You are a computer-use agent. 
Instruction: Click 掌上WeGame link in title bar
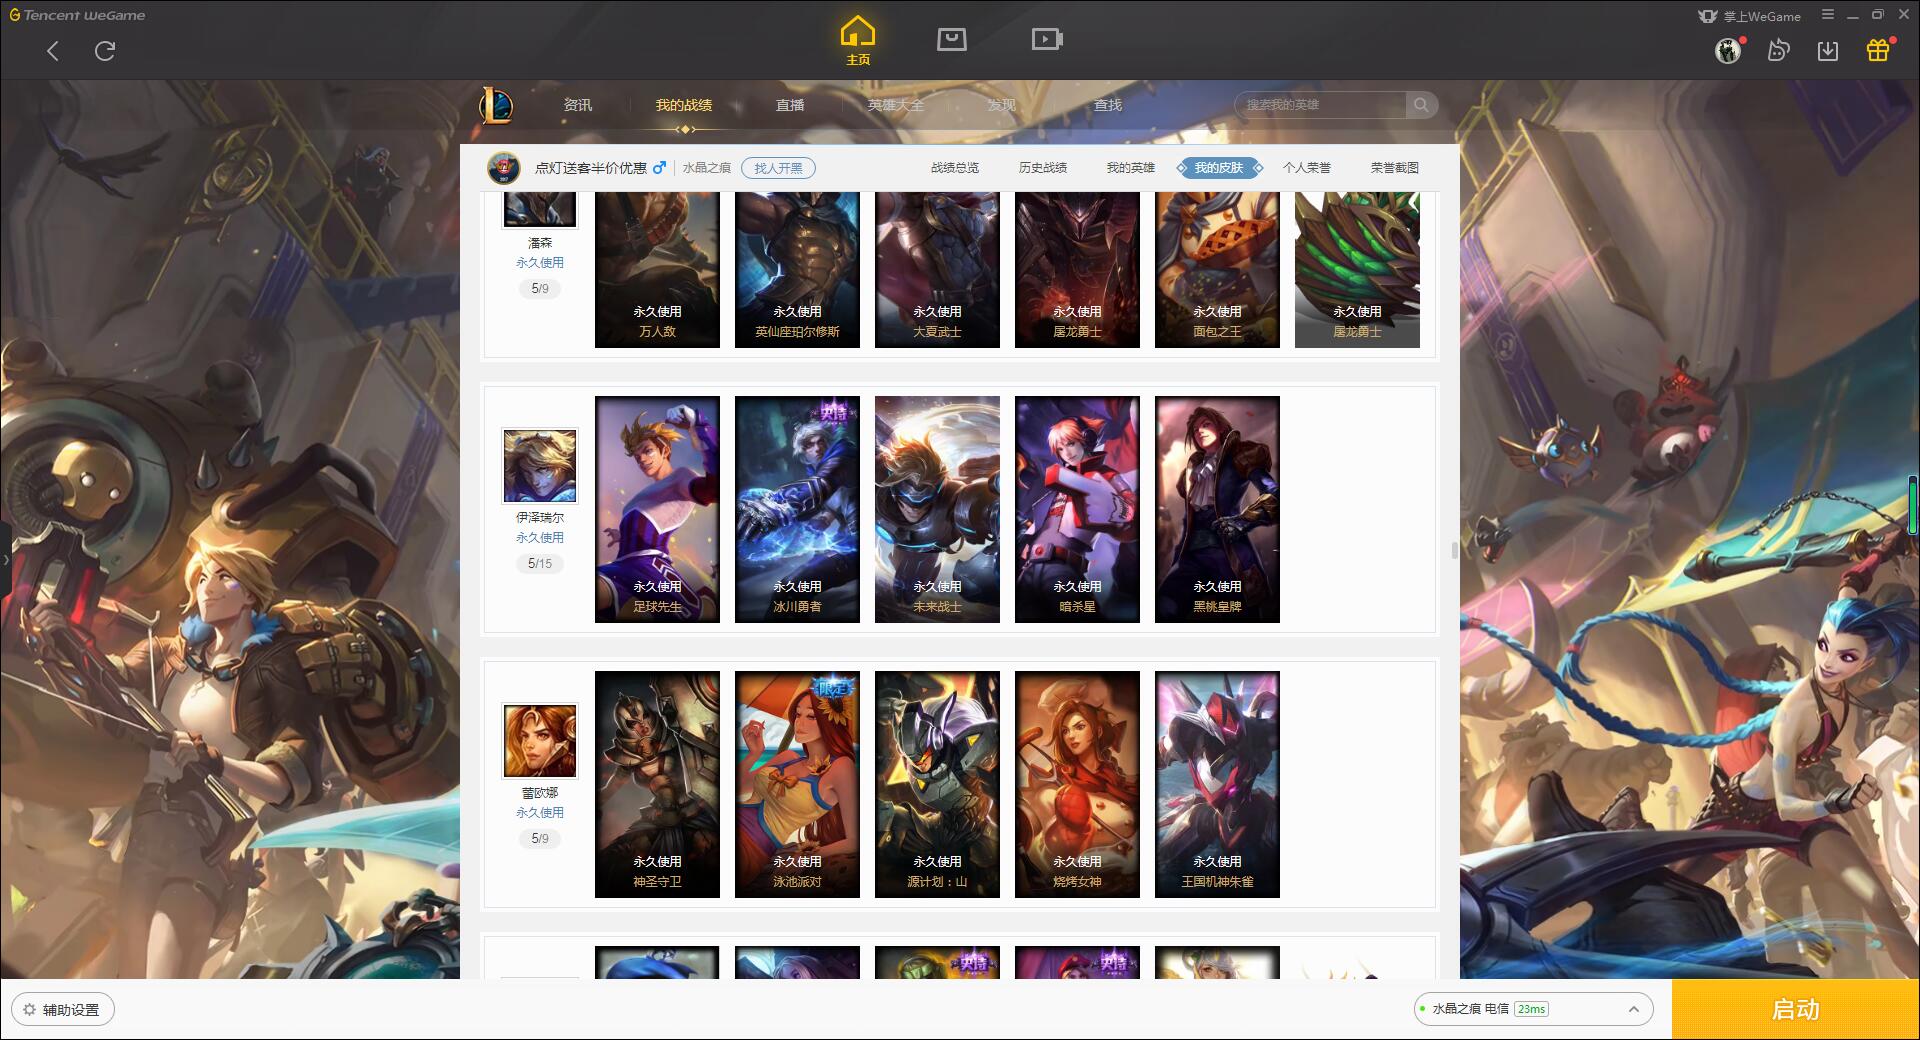pos(1749,16)
